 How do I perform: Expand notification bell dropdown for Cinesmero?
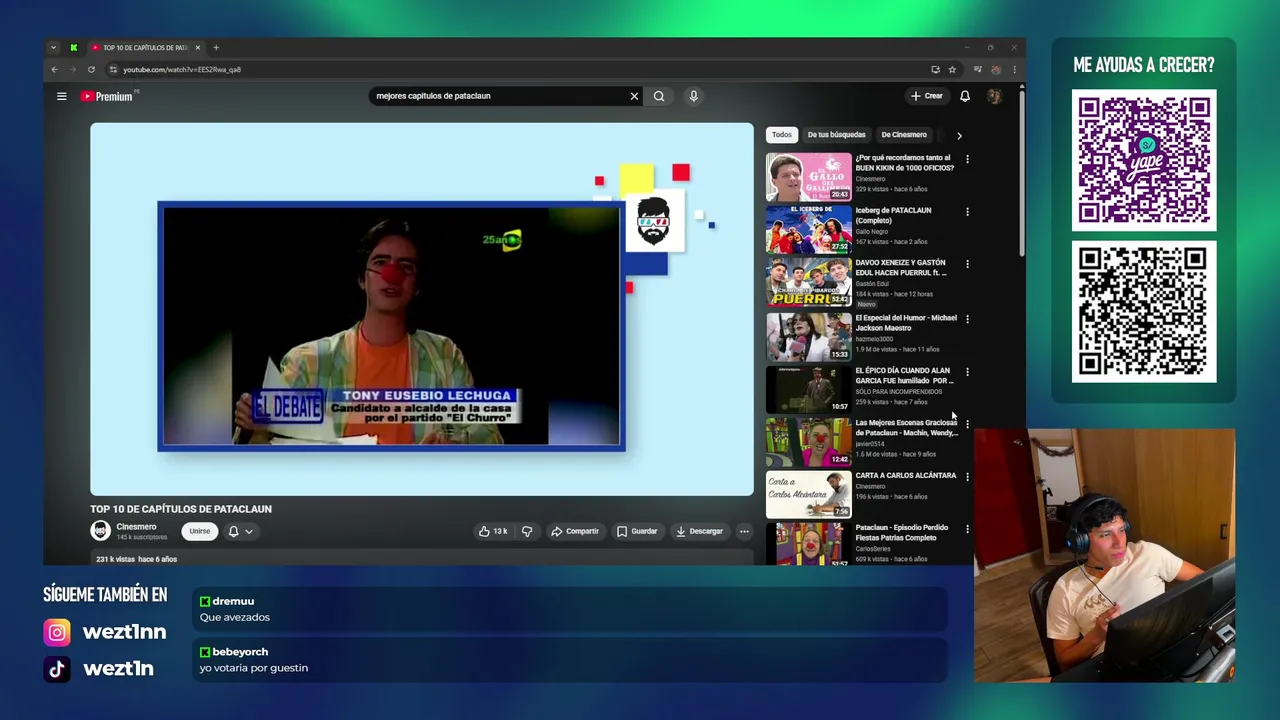click(241, 531)
